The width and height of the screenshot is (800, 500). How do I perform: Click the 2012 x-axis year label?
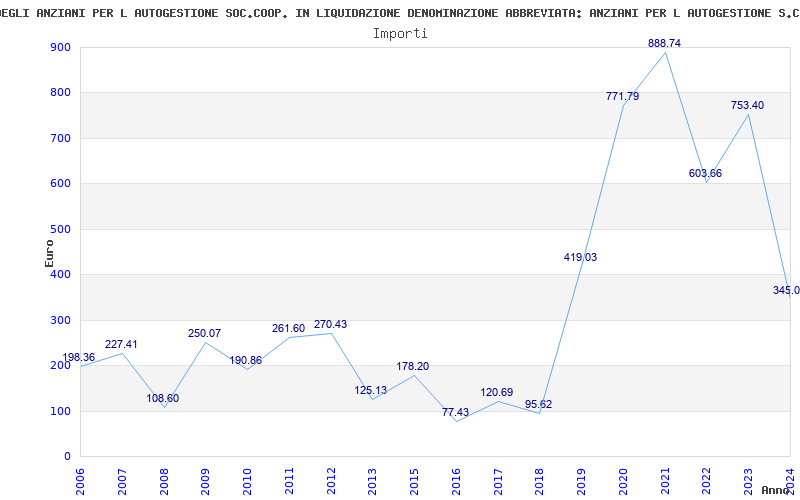point(331,482)
